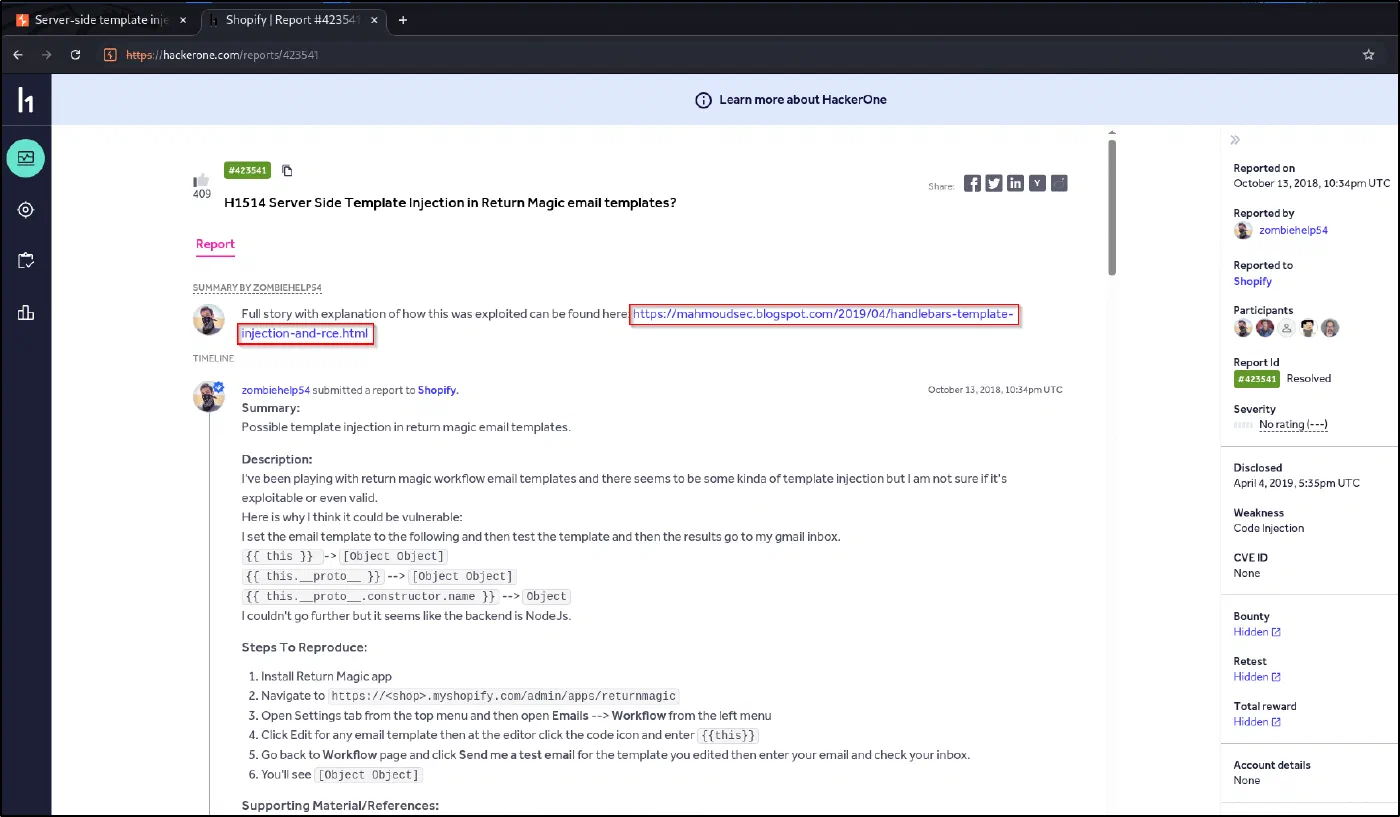Click the severity rating bar beside No rating
1400x817 pixels.
tap(1243, 425)
